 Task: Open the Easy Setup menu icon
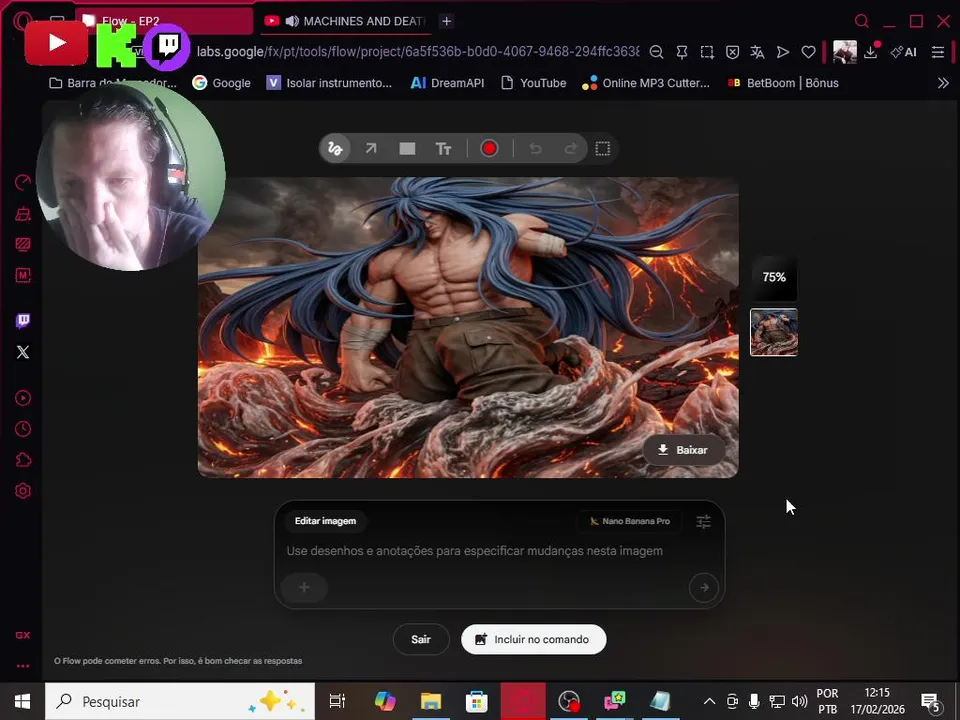[x=937, y=52]
